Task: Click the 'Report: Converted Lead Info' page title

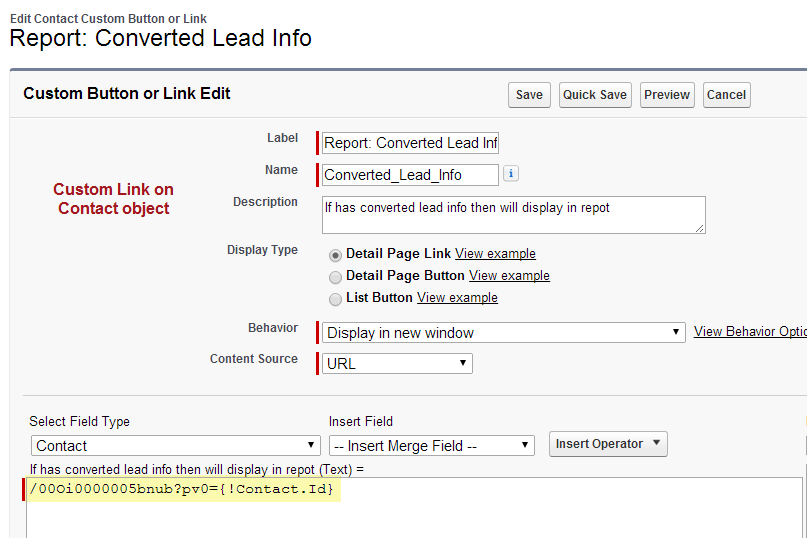Action: (161, 38)
